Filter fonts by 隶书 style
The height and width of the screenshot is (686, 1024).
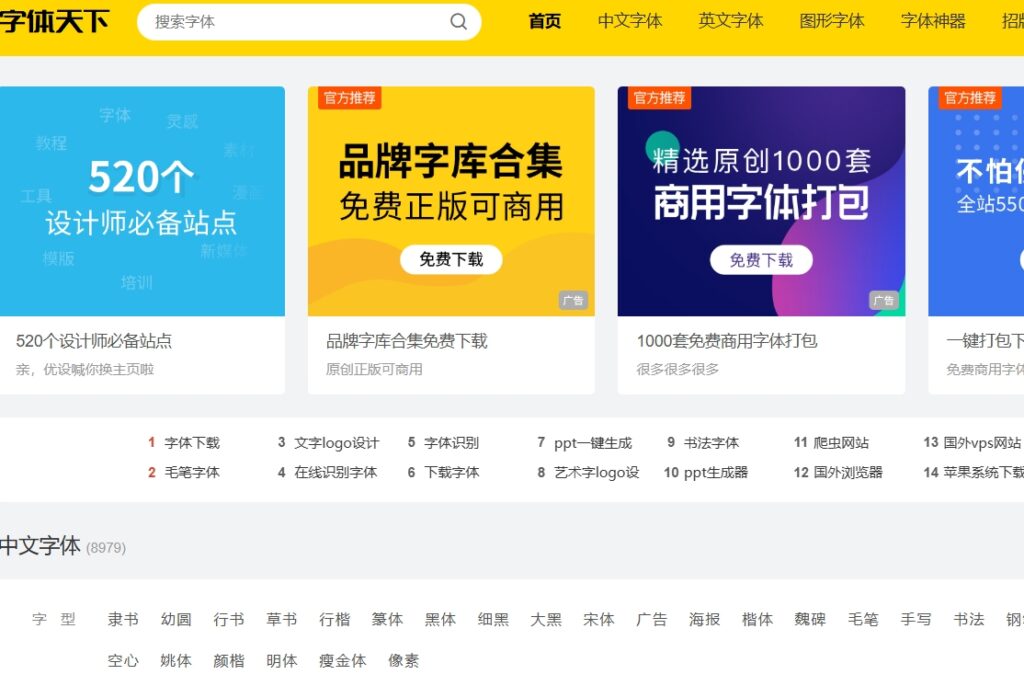(x=123, y=619)
